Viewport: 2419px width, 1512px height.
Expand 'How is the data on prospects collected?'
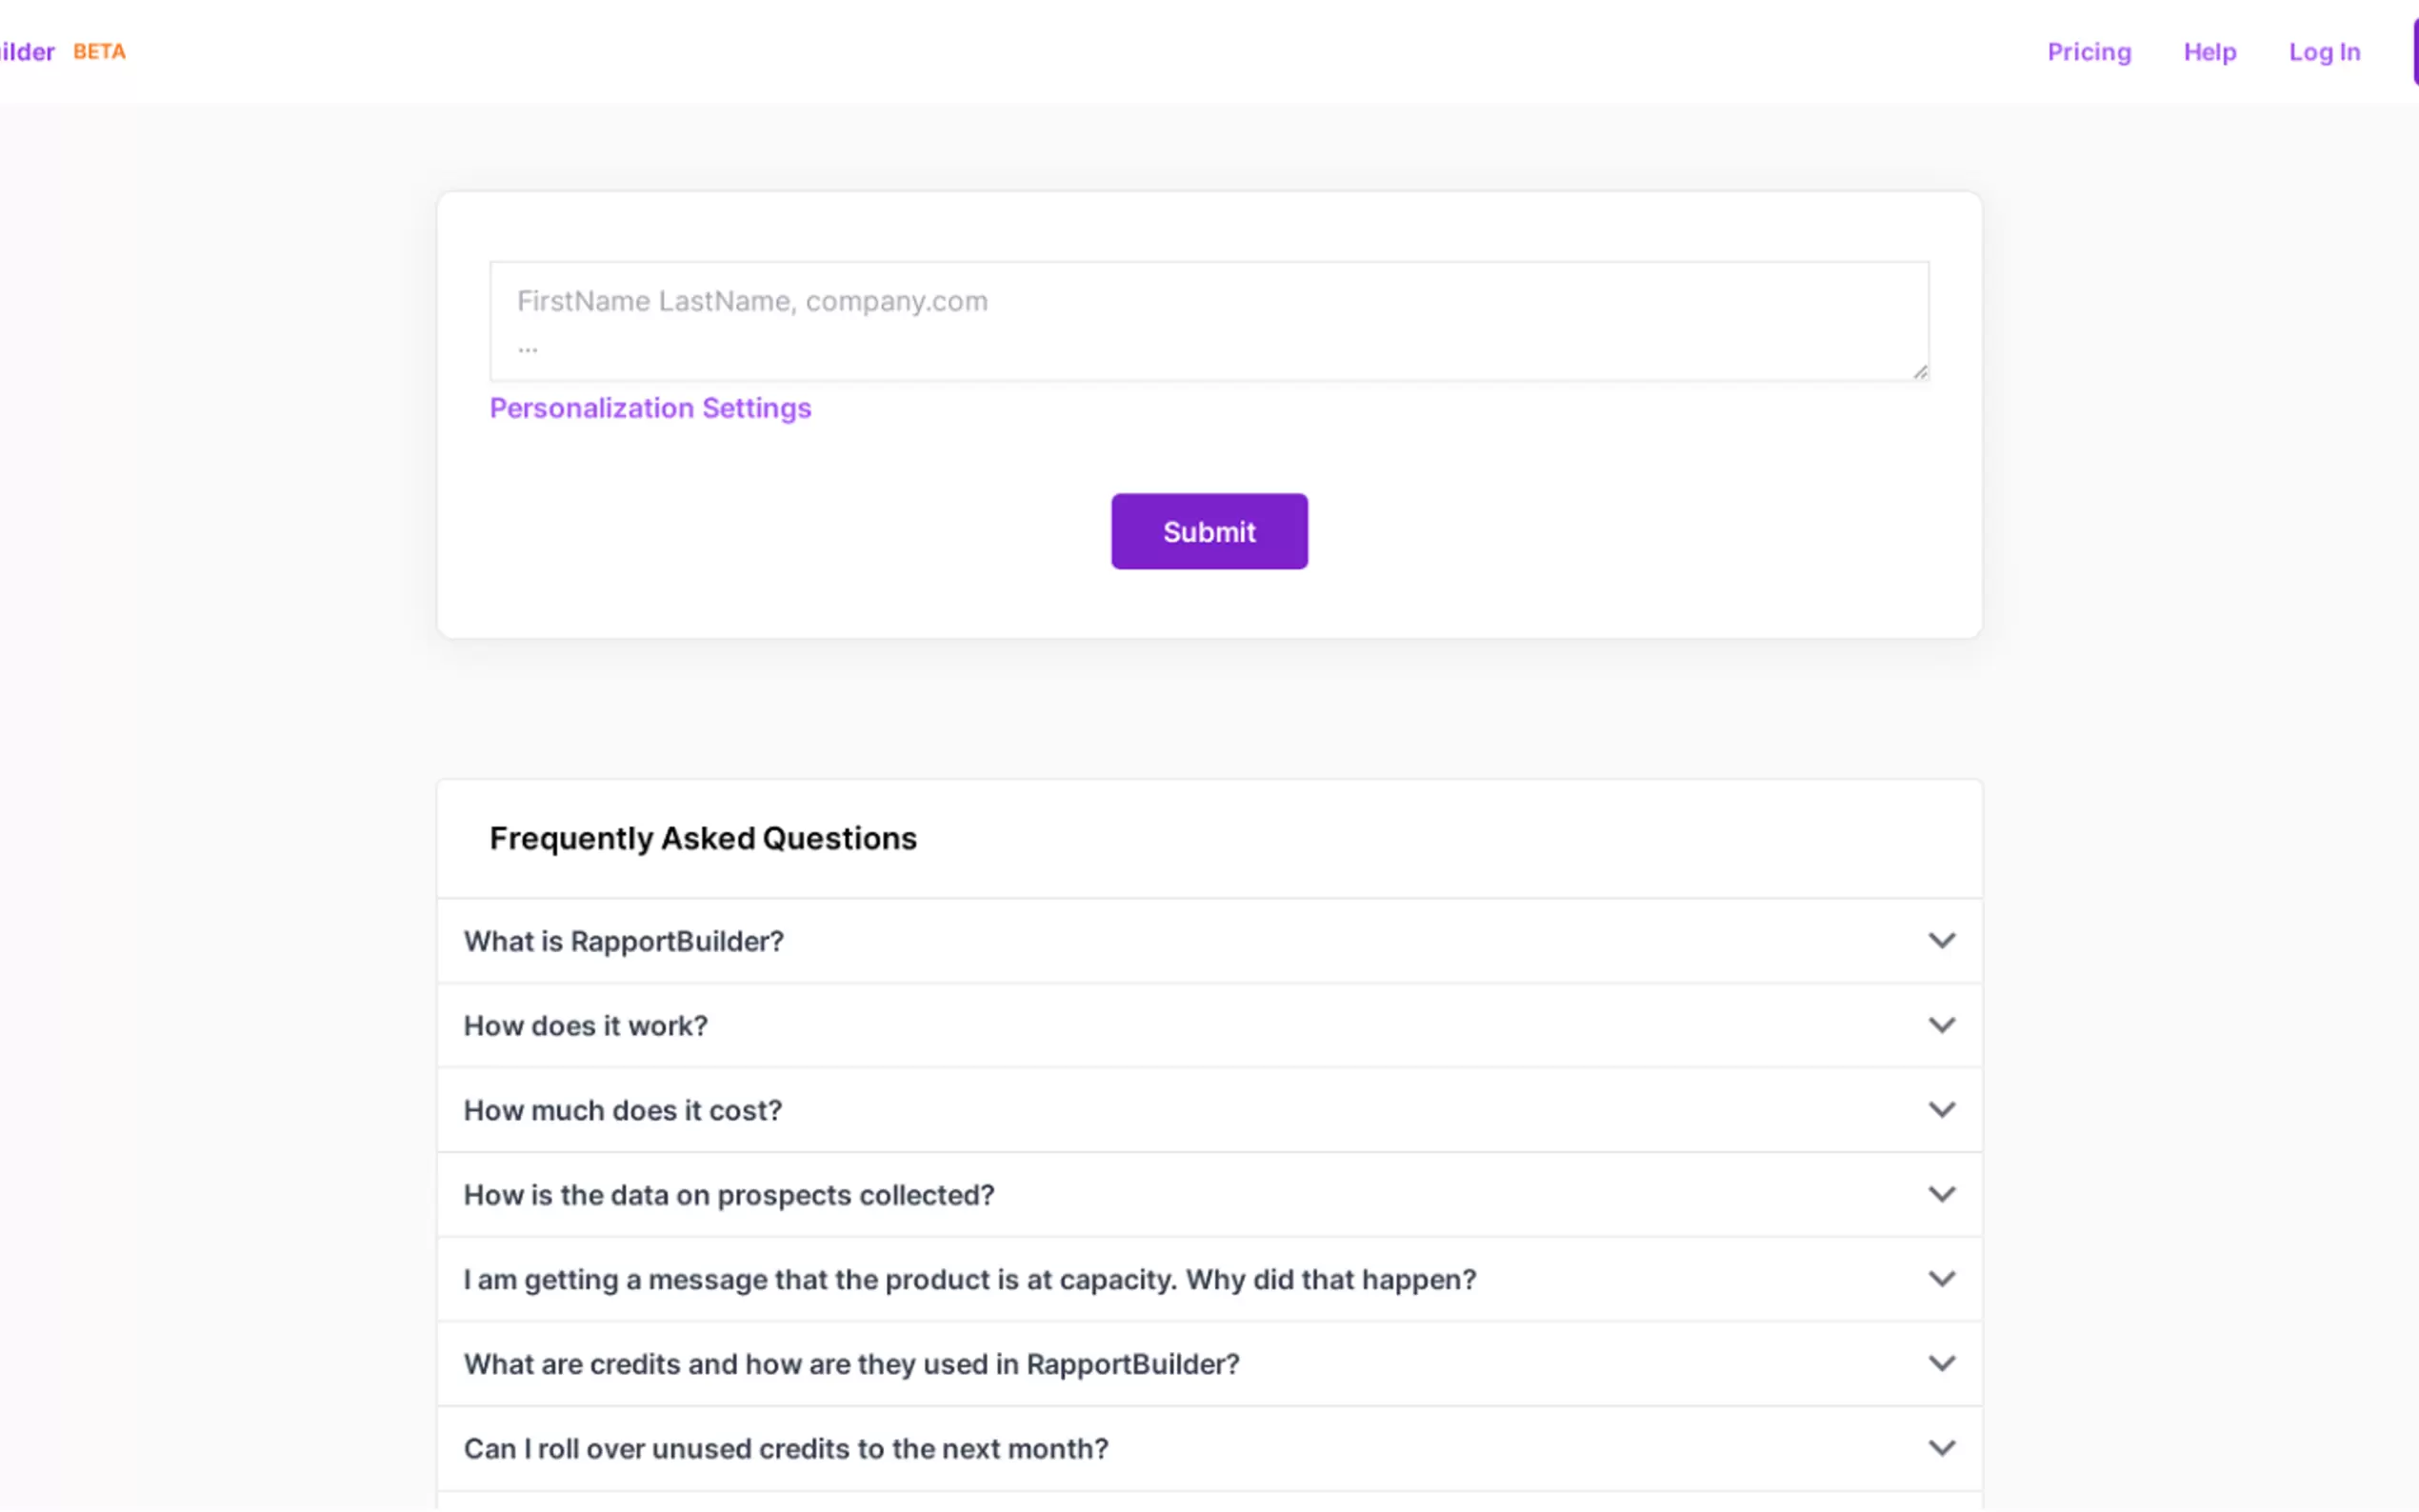[728, 1195]
